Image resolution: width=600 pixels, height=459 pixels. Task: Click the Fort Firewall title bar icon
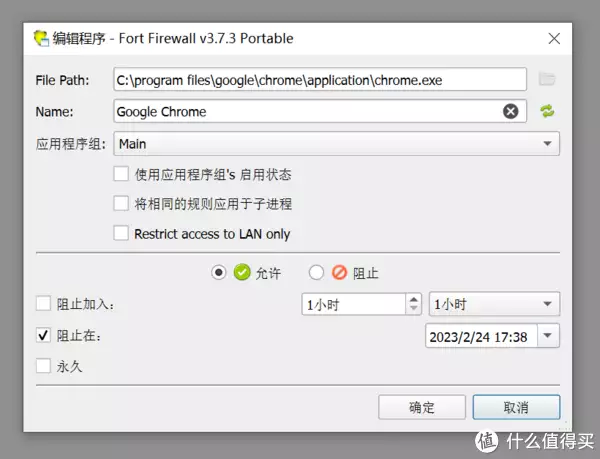[x=41, y=38]
